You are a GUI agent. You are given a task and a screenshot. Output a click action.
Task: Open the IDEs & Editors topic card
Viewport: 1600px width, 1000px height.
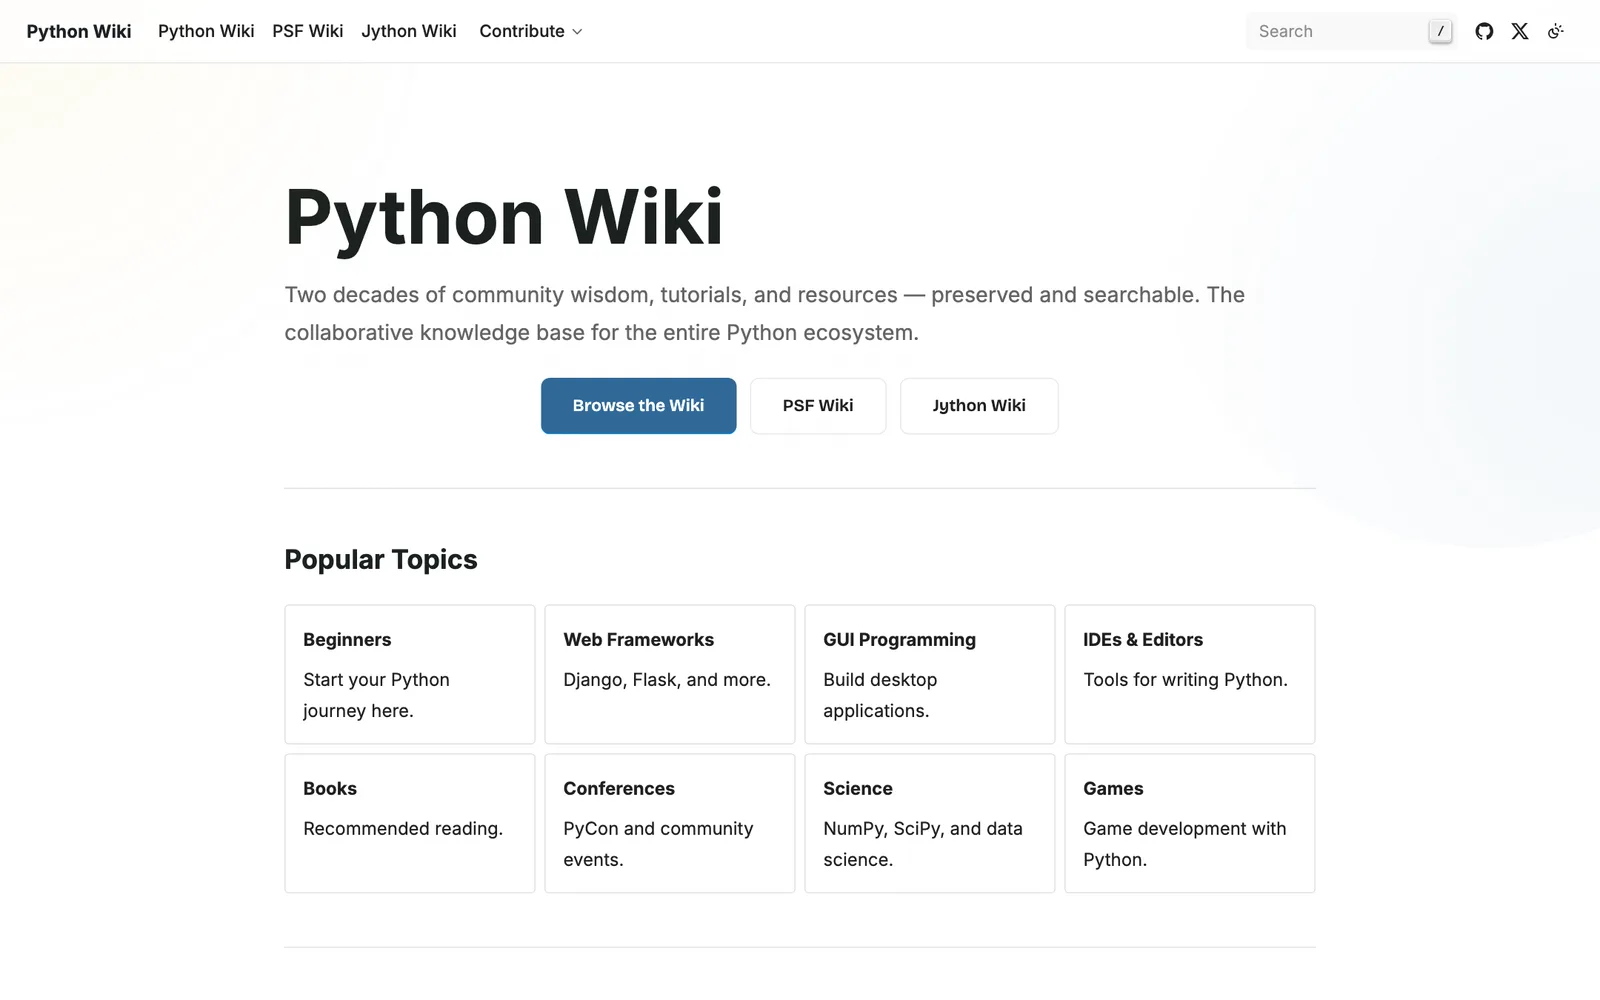pyautogui.click(x=1190, y=674)
